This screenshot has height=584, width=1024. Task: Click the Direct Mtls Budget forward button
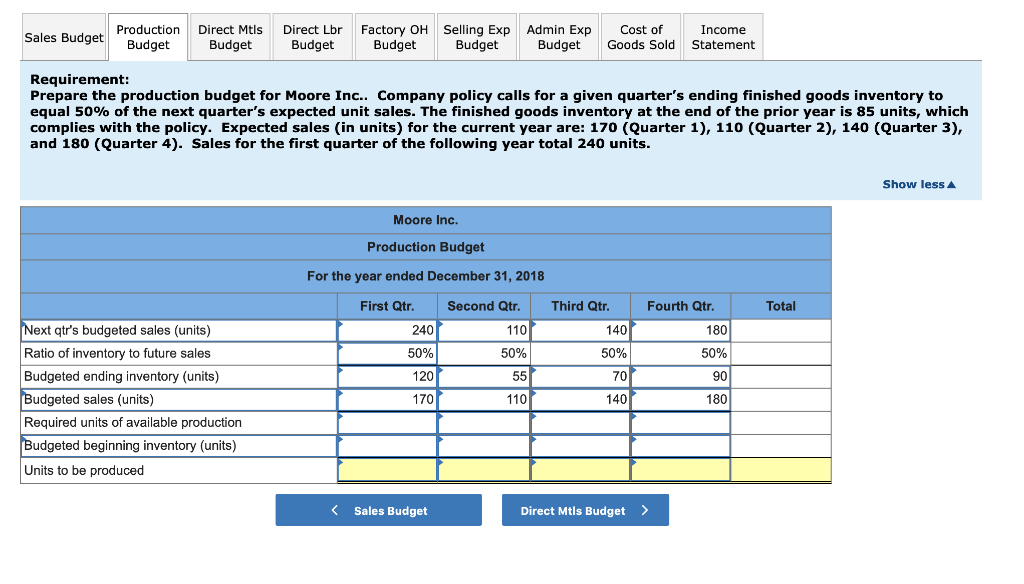click(x=584, y=509)
